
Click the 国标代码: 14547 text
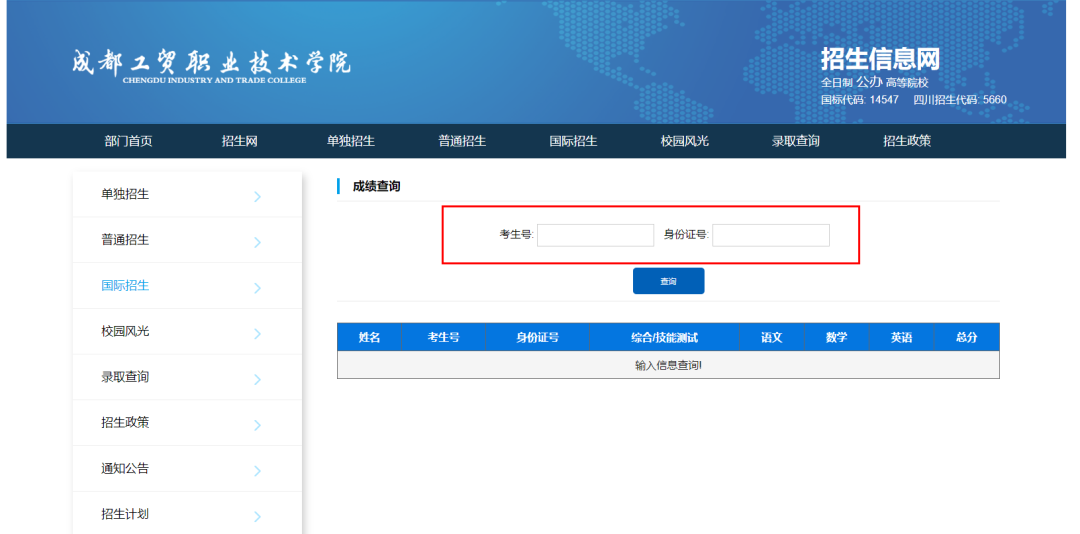coord(860,100)
